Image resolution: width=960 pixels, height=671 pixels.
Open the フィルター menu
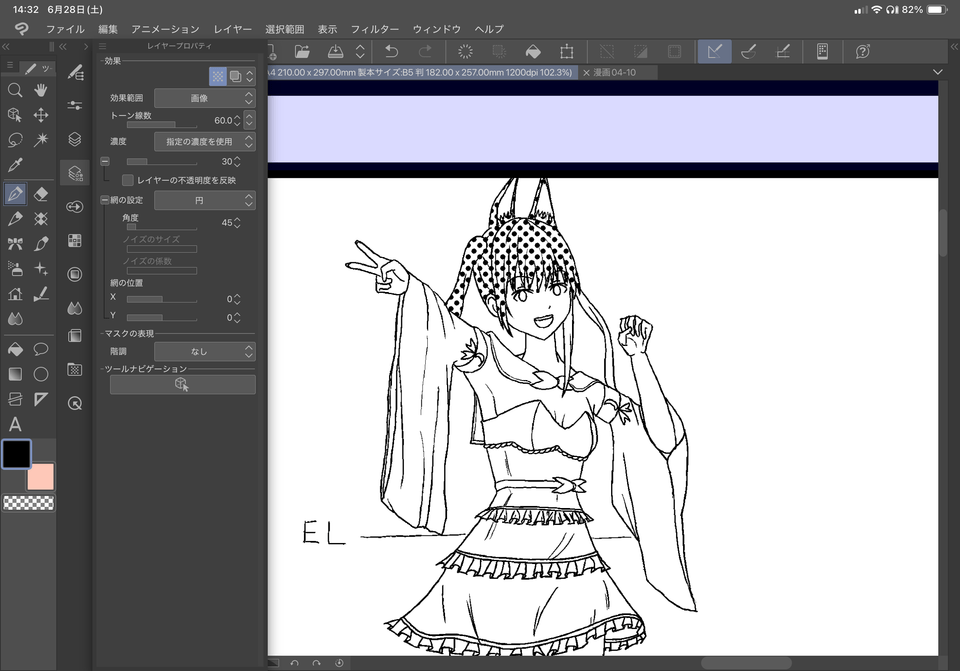point(375,29)
